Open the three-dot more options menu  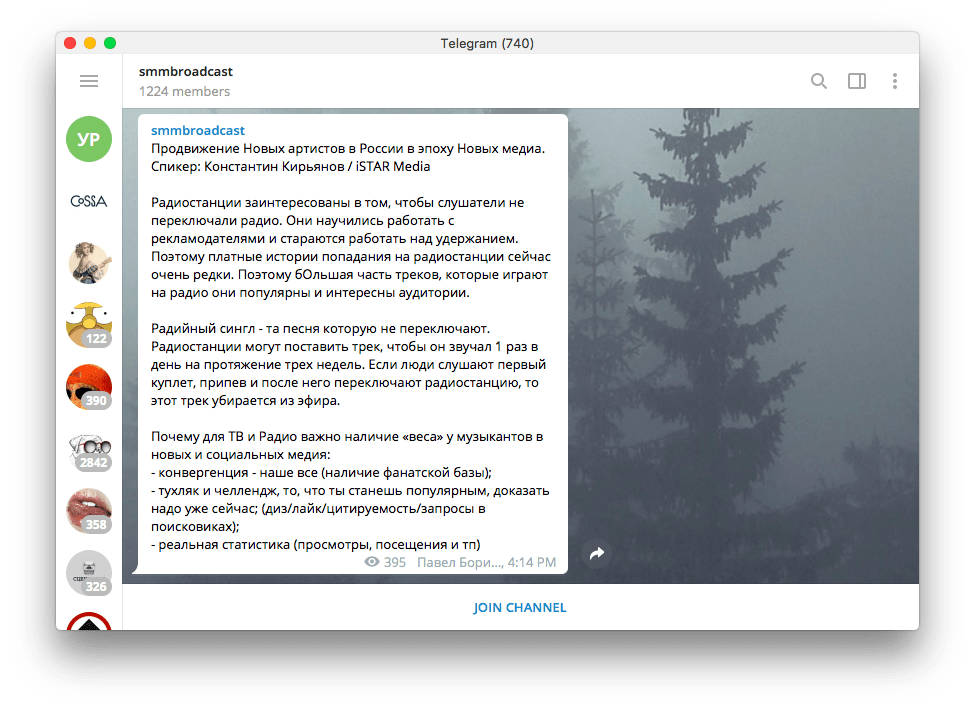point(895,81)
